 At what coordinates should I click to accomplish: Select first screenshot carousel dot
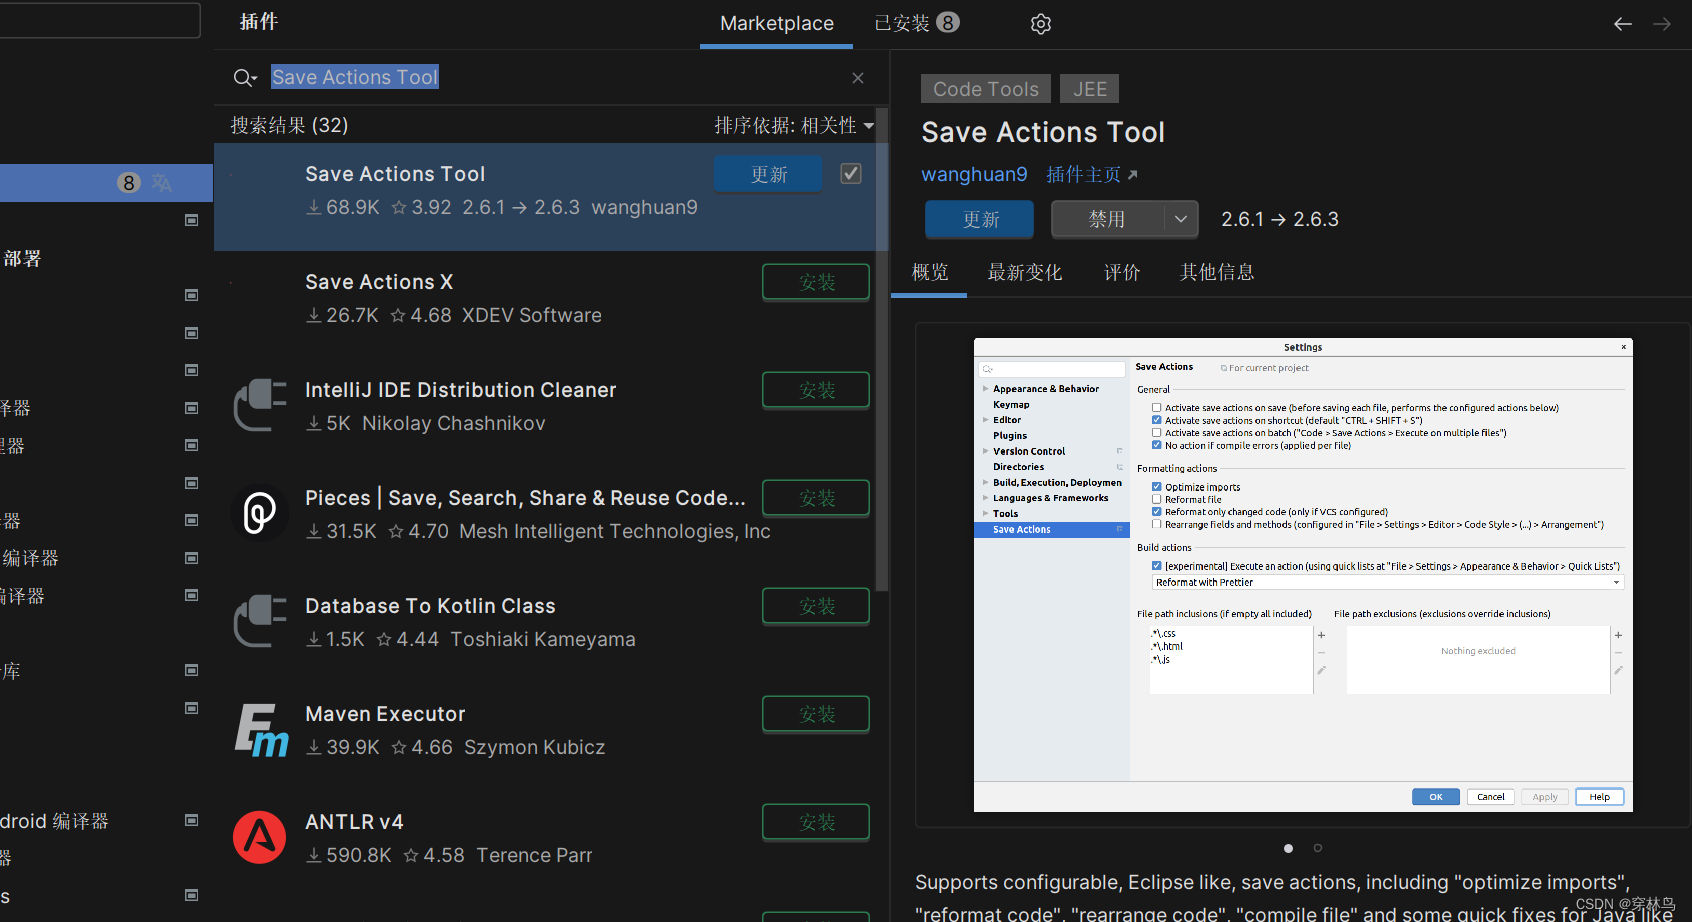pos(1288,848)
